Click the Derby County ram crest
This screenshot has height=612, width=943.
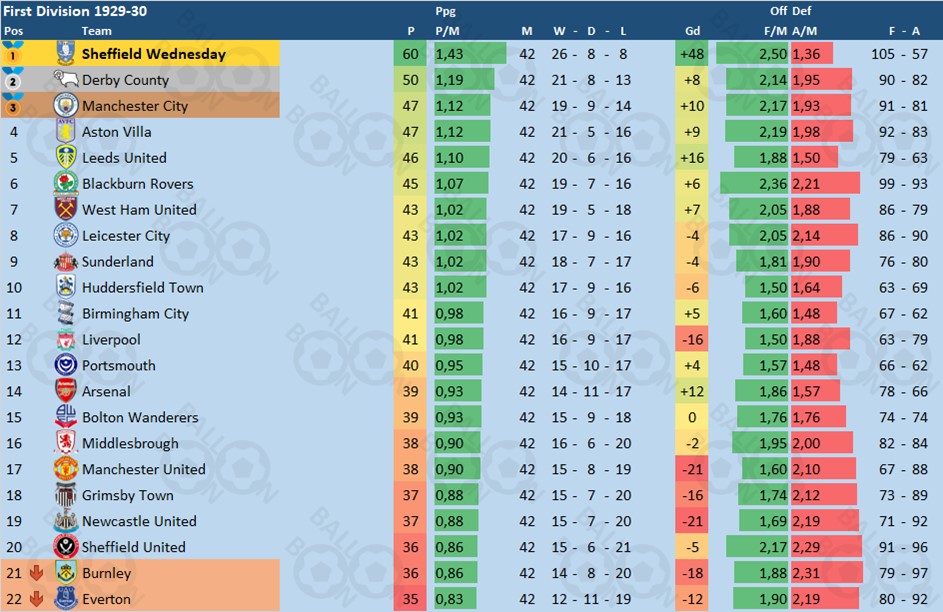(x=65, y=79)
